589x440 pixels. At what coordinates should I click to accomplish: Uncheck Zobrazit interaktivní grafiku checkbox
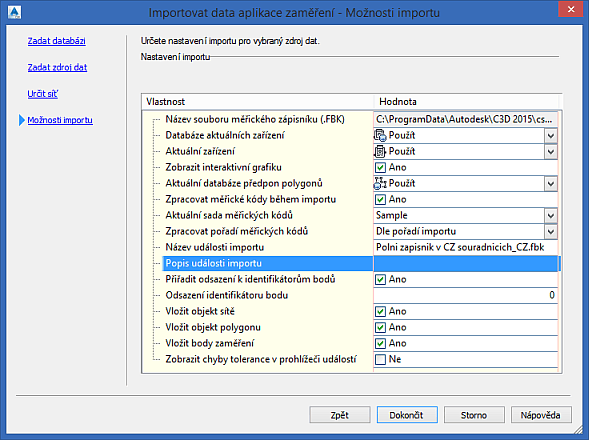click(380, 167)
